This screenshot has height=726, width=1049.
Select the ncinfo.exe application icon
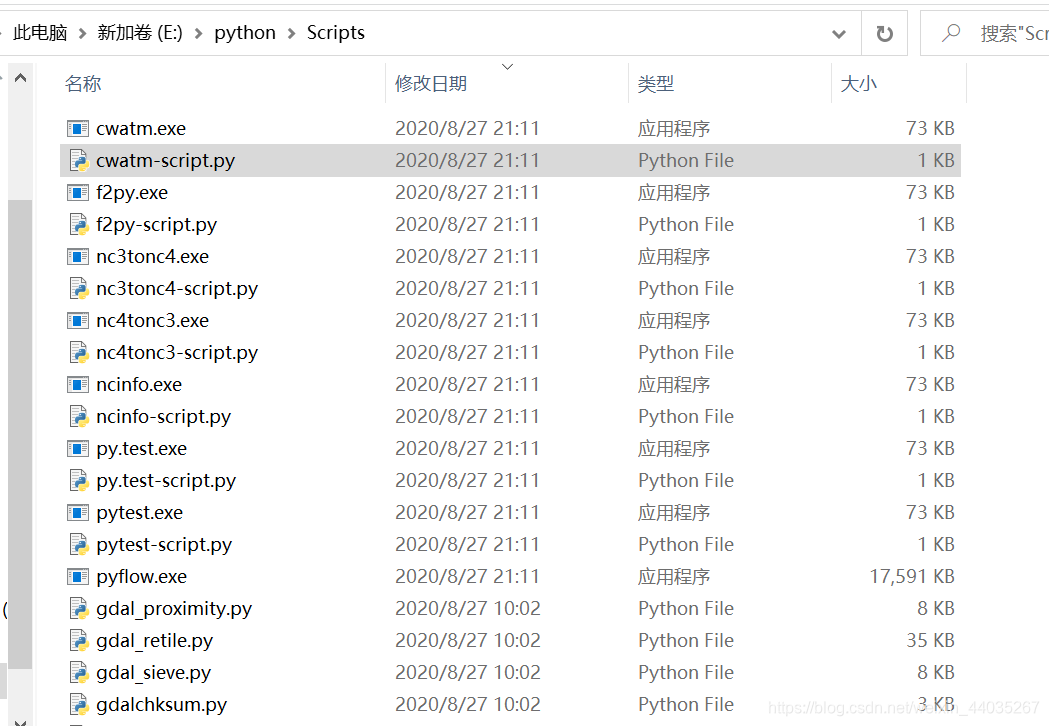77,384
